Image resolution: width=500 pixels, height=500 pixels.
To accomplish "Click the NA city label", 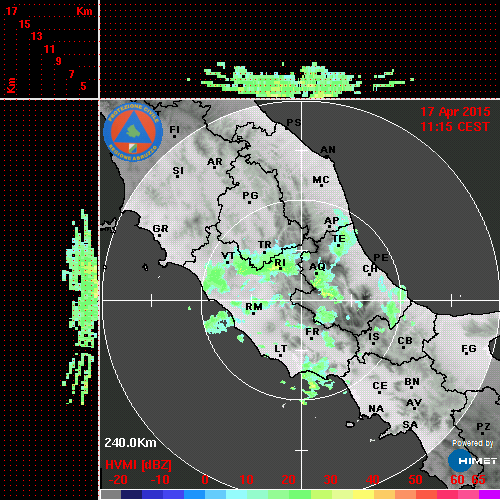I will [x=376, y=409].
